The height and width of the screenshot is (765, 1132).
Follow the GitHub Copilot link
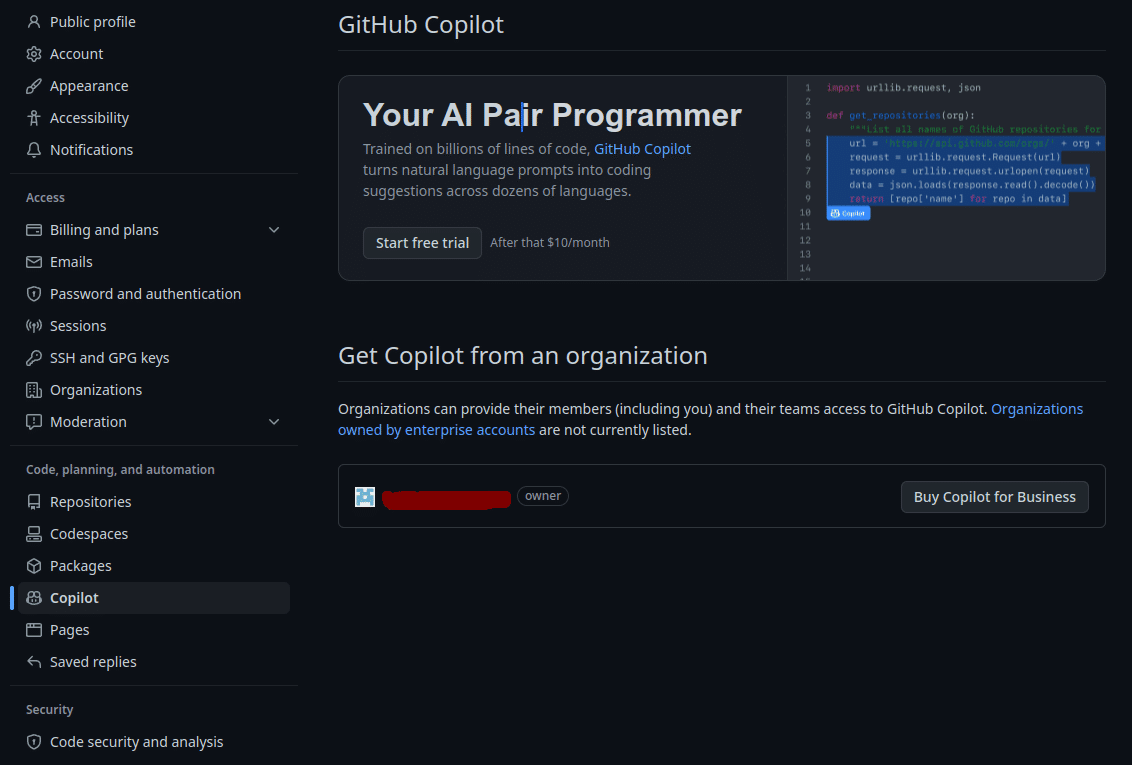tap(642, 149)
